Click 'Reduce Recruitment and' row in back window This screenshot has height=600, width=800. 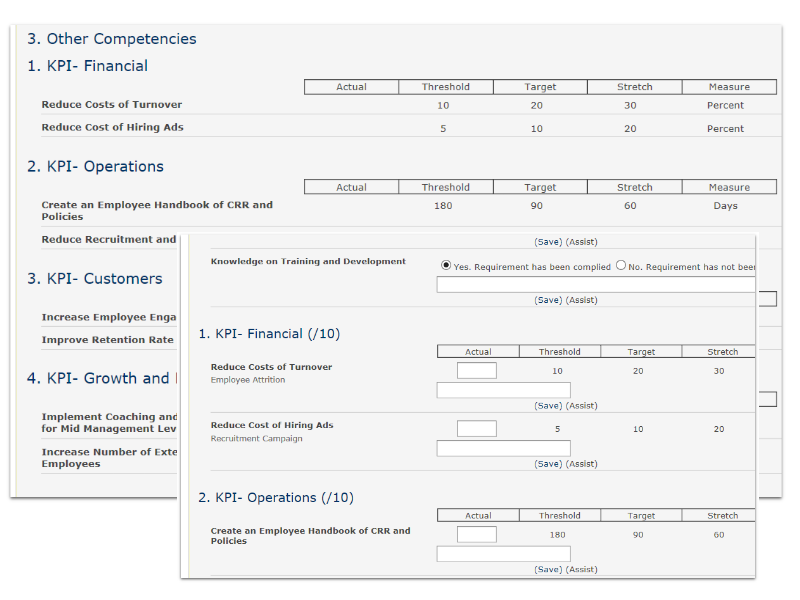[x=109, y=239]
